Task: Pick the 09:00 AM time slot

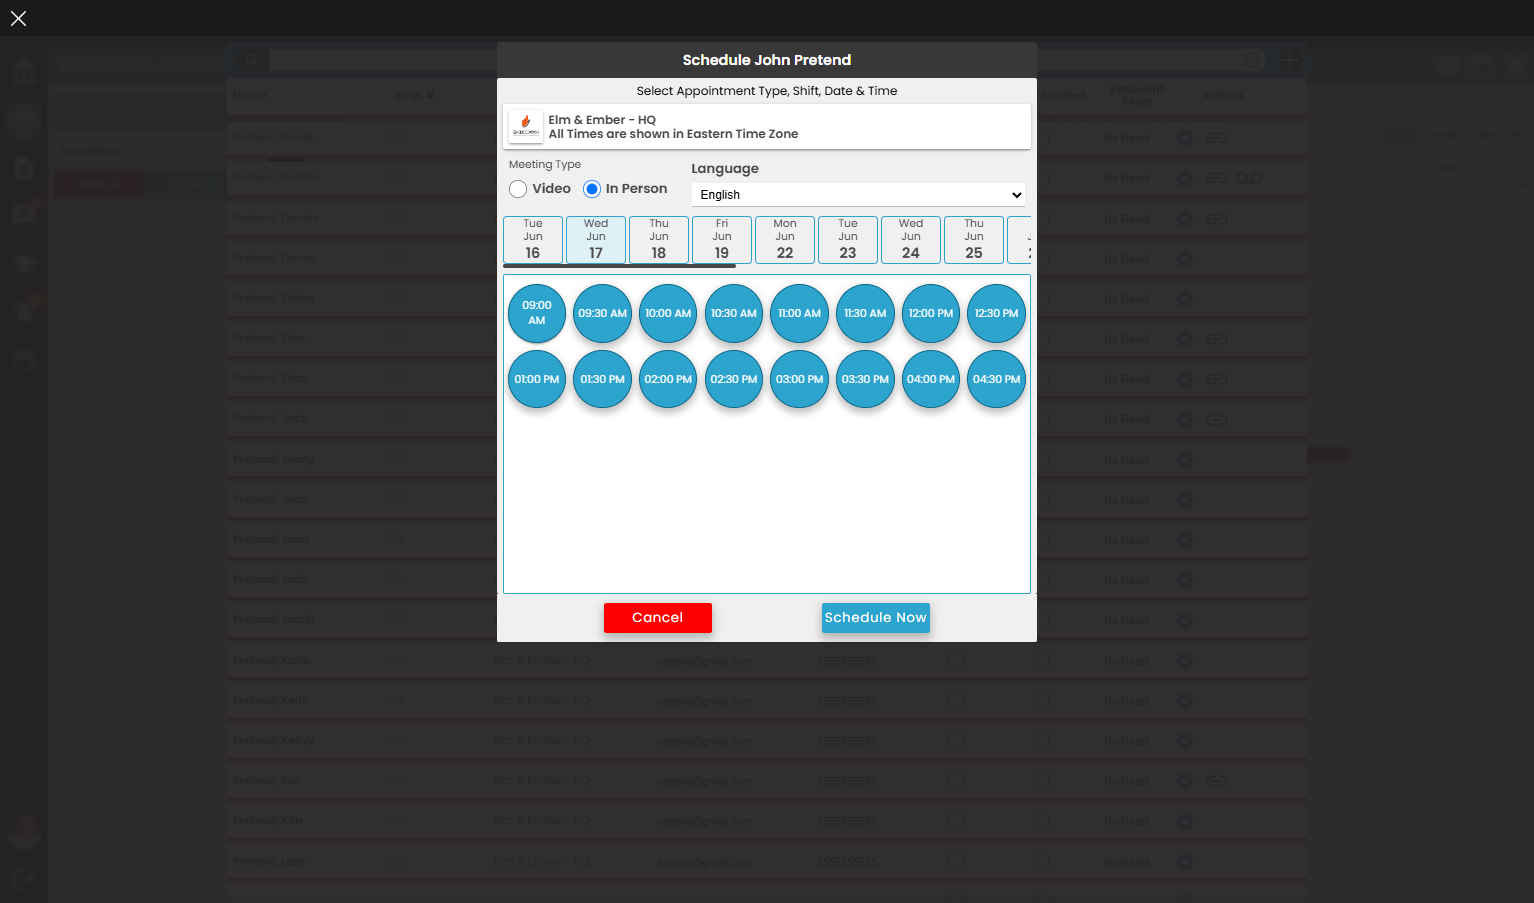Action: [537, 313]
